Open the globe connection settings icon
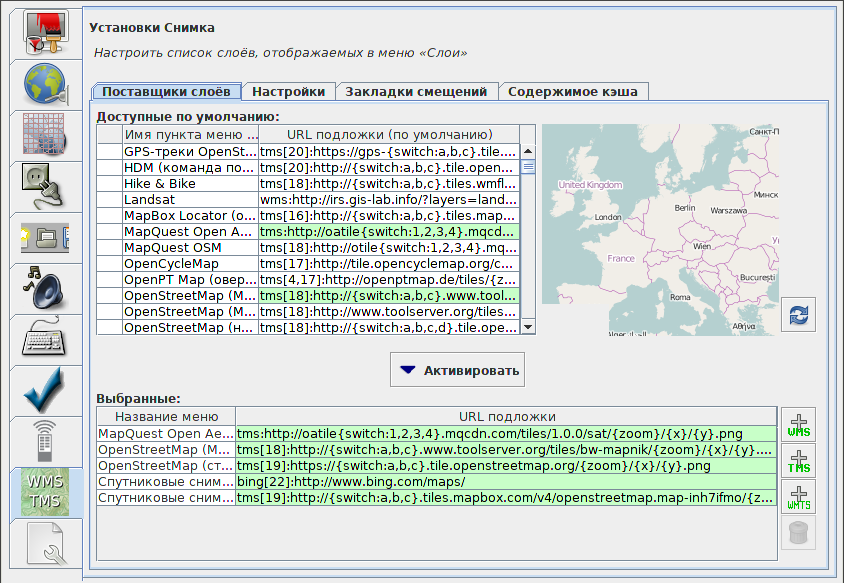The image size is (844, 583). (x=46, y=85)
